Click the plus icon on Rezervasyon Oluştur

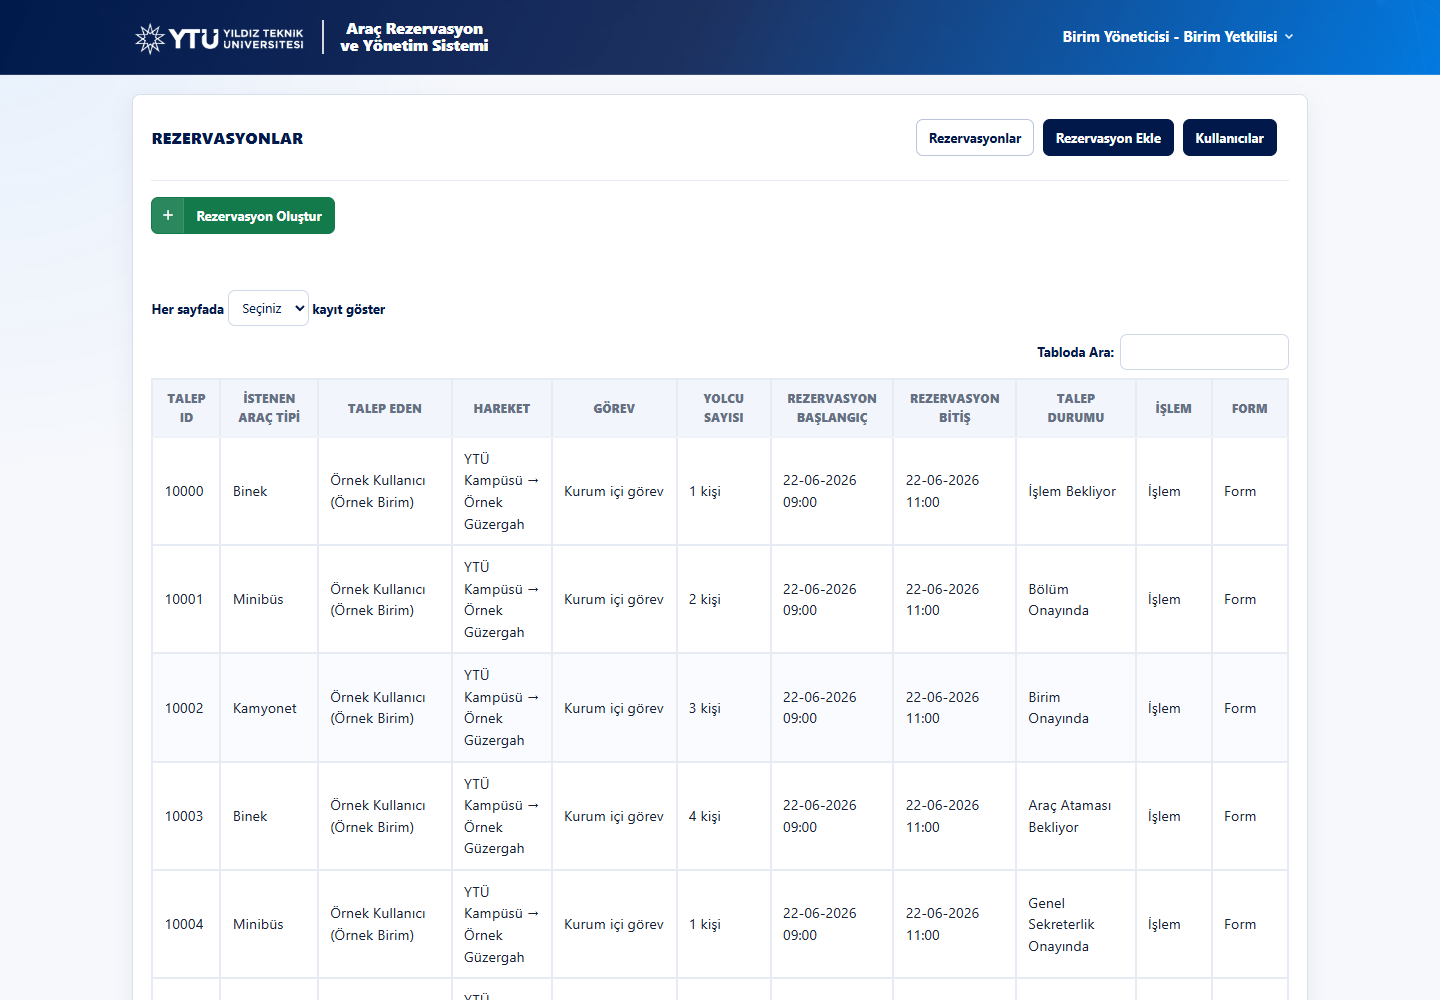tap(168, 216)
